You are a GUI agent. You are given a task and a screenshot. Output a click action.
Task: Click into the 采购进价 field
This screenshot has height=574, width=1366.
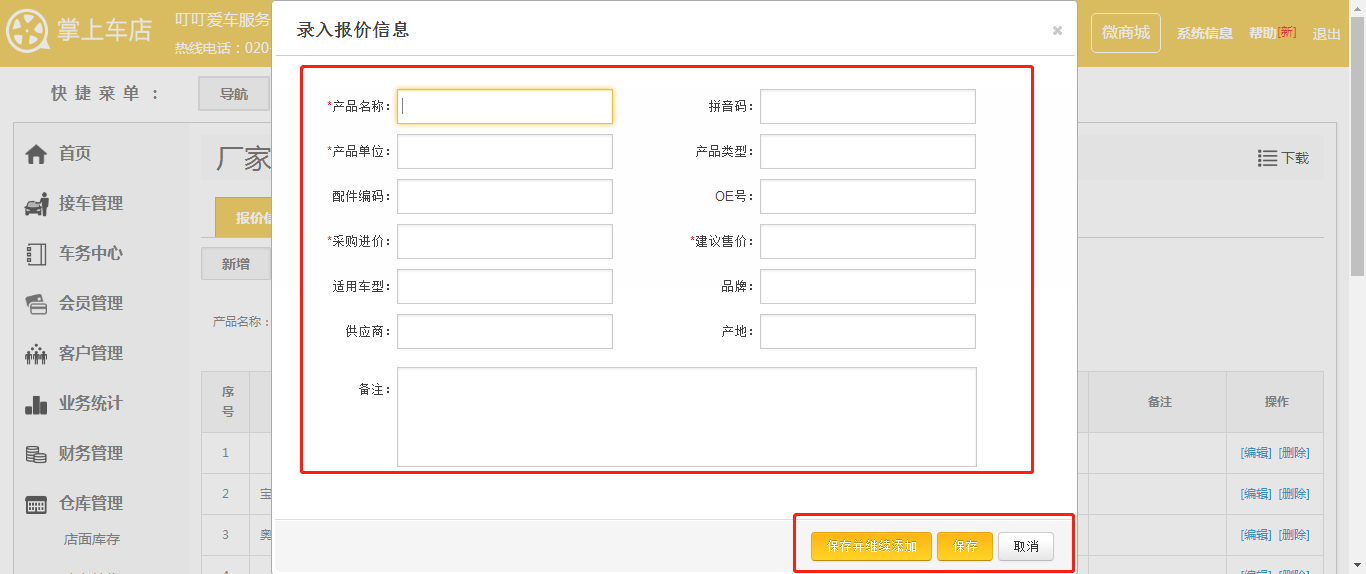[504, 242]
